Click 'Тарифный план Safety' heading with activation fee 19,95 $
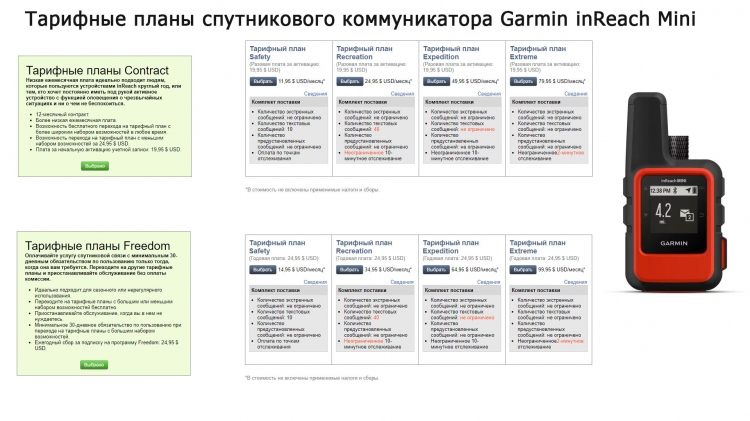Viewport: 750px width, 421px height. point(277,53)
